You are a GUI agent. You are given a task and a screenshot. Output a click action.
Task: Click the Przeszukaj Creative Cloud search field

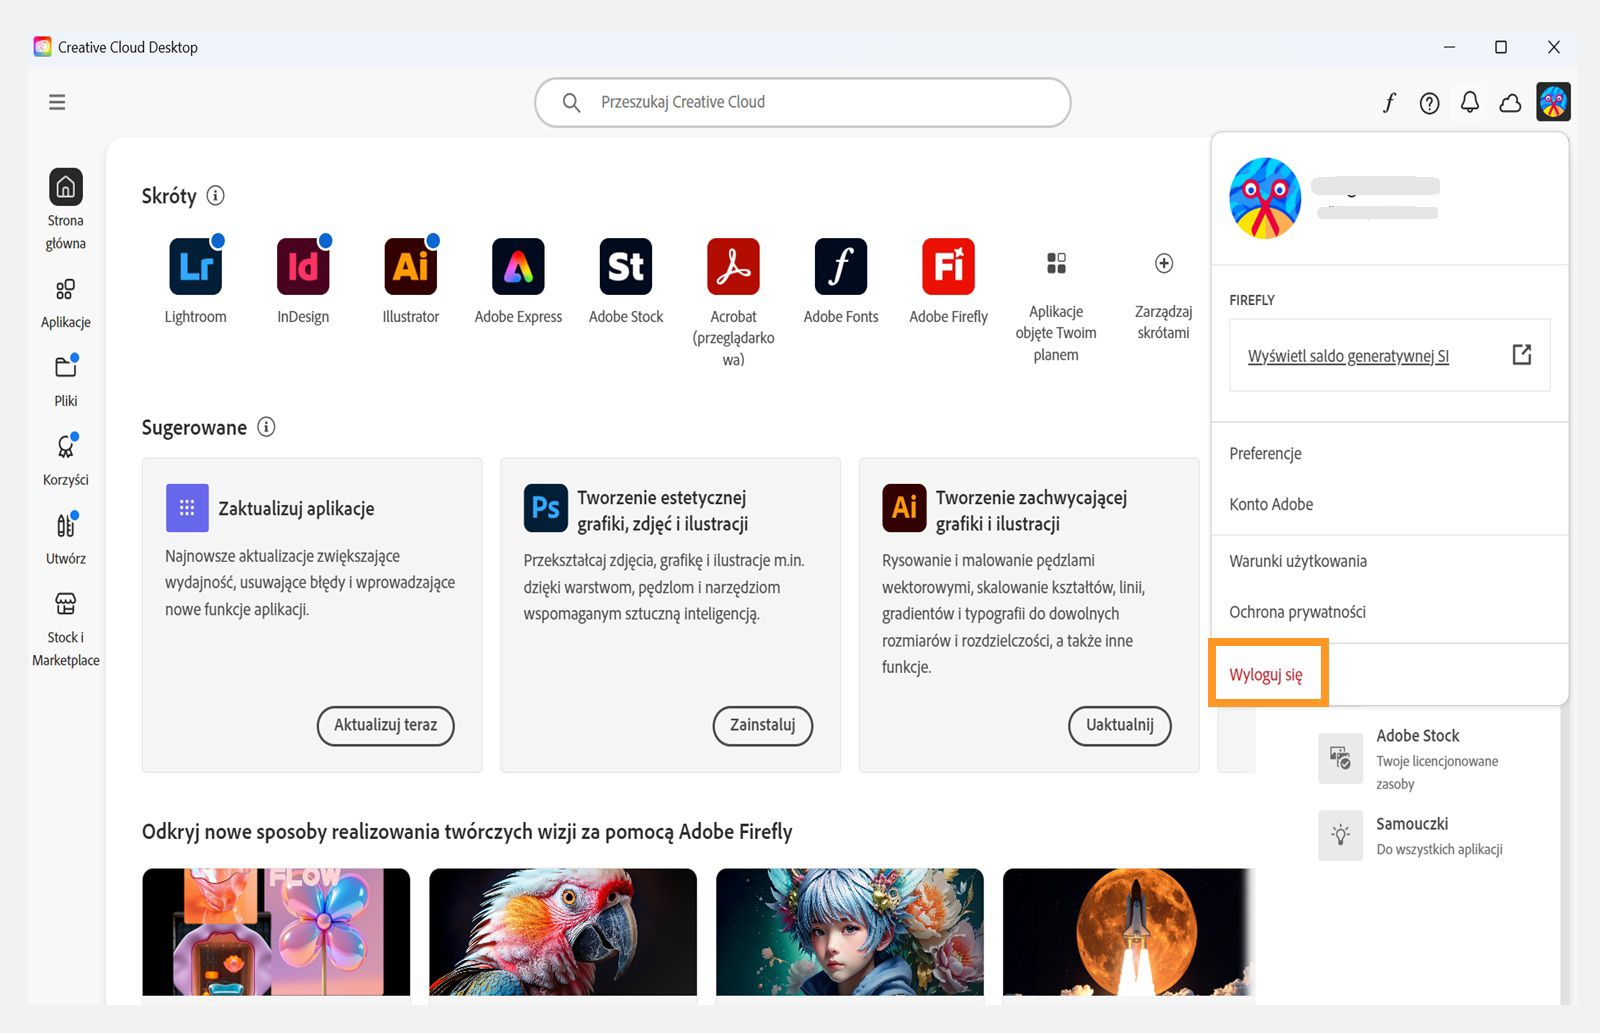click(x=803, y=102)
